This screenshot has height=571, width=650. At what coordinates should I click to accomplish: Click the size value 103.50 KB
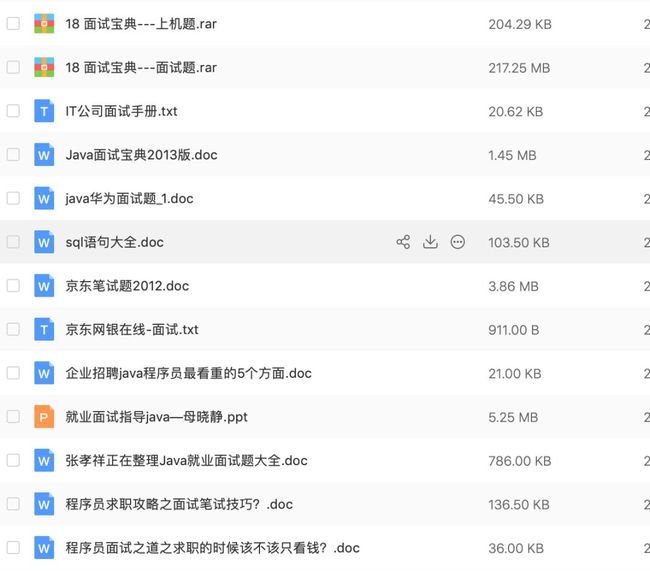519,243
